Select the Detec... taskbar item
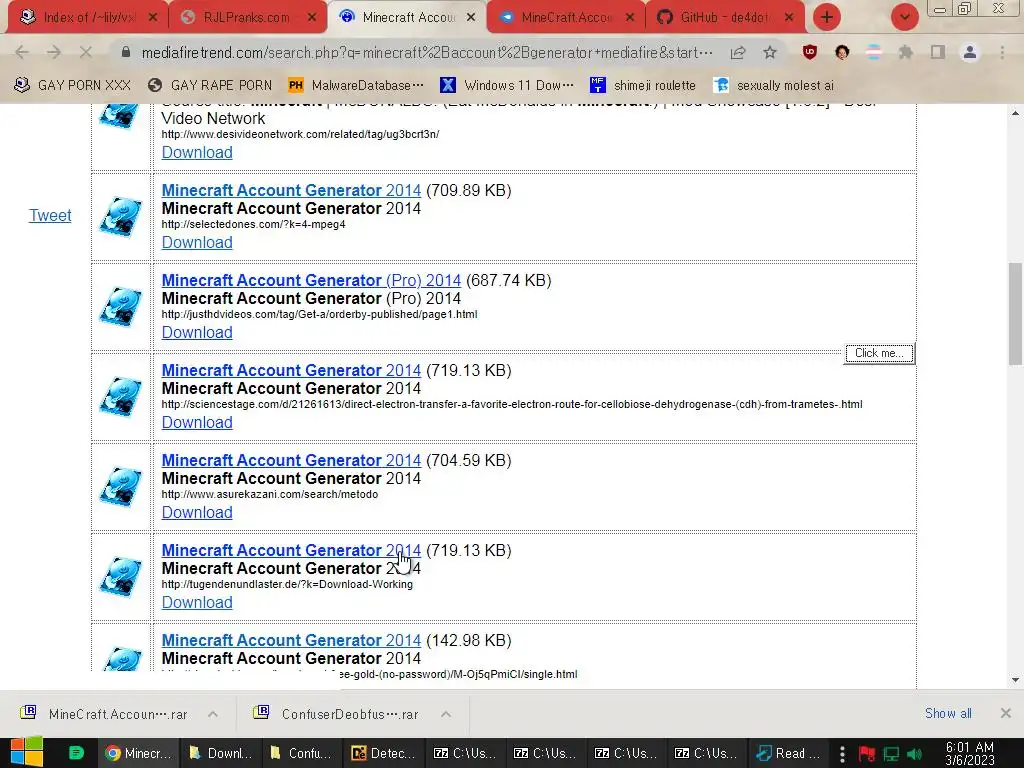 (383, 753)
